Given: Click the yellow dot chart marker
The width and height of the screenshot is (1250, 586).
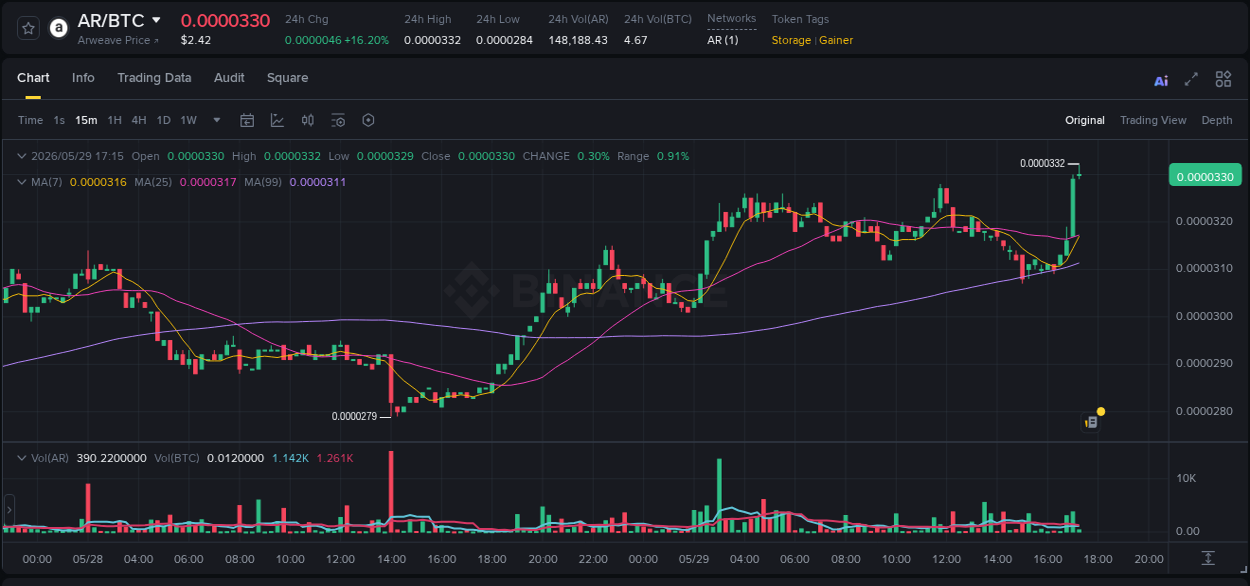Looking at the screenshot, I should click(x=1101, y=411).
